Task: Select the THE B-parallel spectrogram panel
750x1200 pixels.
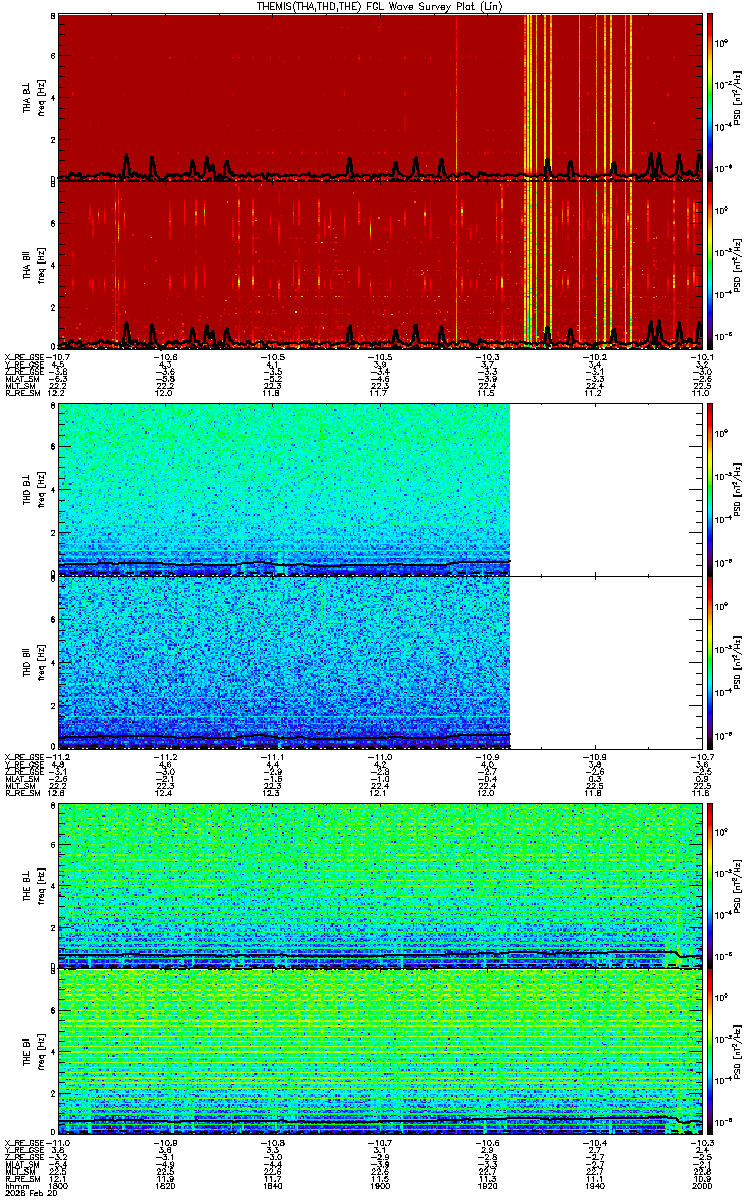Action: coord(380,1052)
